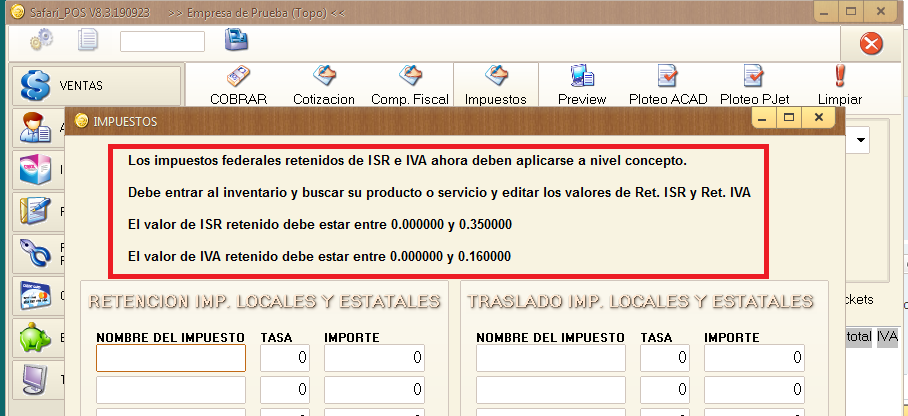The width and height of the screenshot is (908, 416).
Task: Open the VENTAS sidebar section
Action: pos(96,86)
